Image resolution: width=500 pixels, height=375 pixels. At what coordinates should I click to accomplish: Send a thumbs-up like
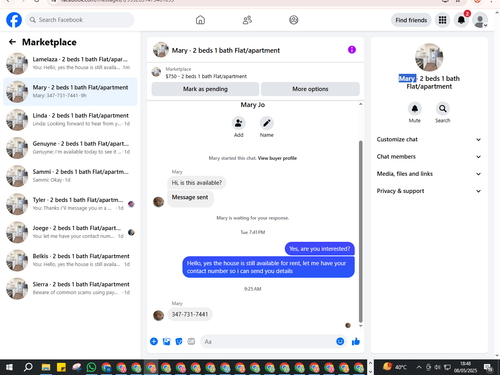click(356, 341)
